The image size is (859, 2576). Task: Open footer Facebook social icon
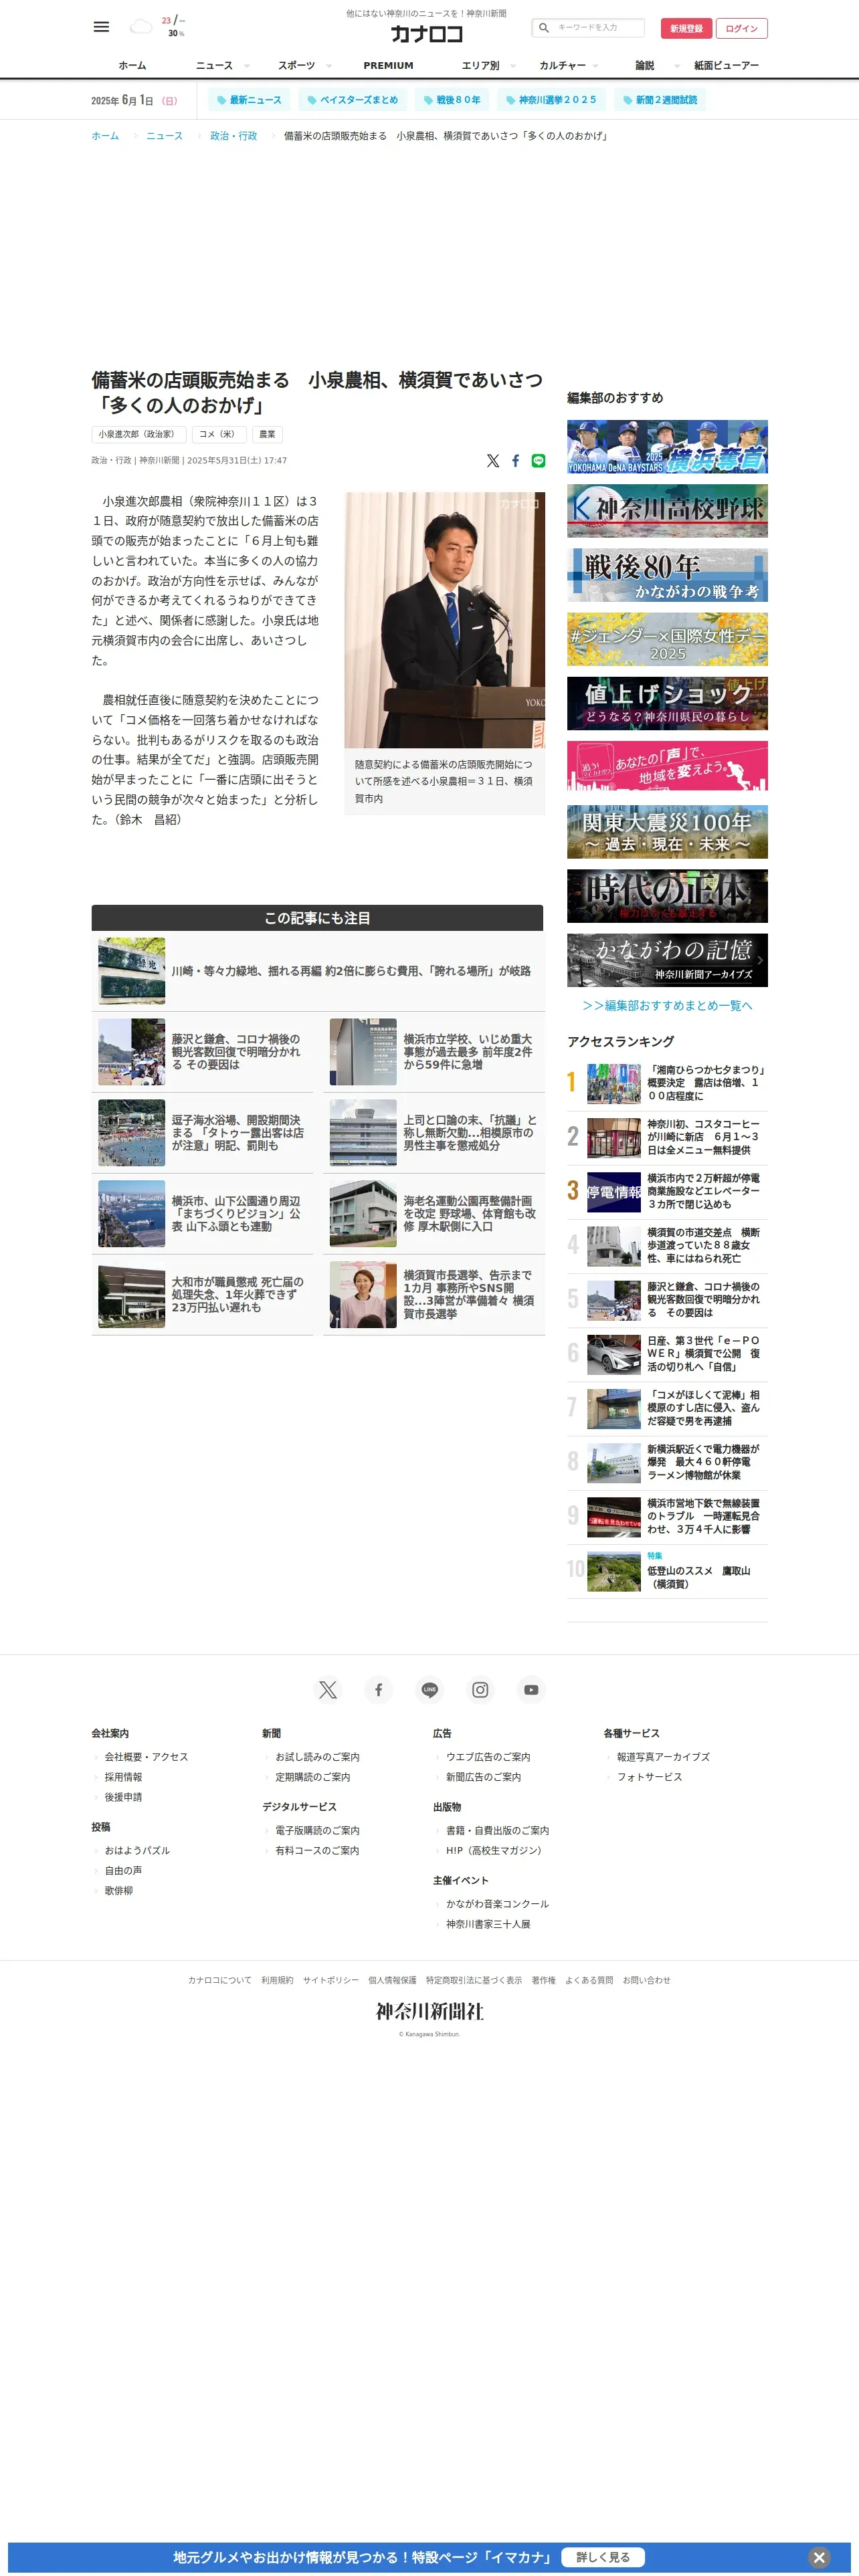[x=379, y=1690]
